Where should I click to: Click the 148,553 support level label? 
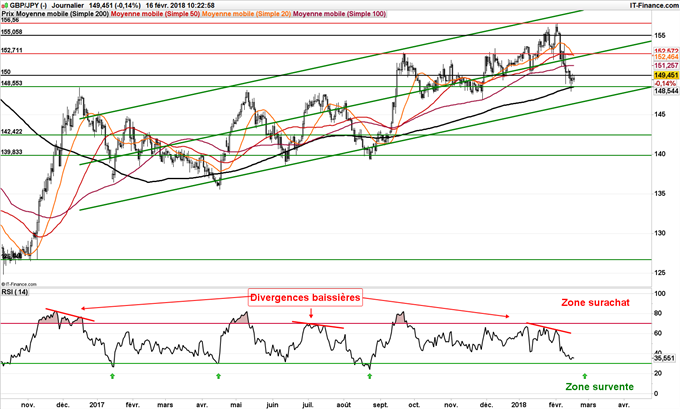12,83
